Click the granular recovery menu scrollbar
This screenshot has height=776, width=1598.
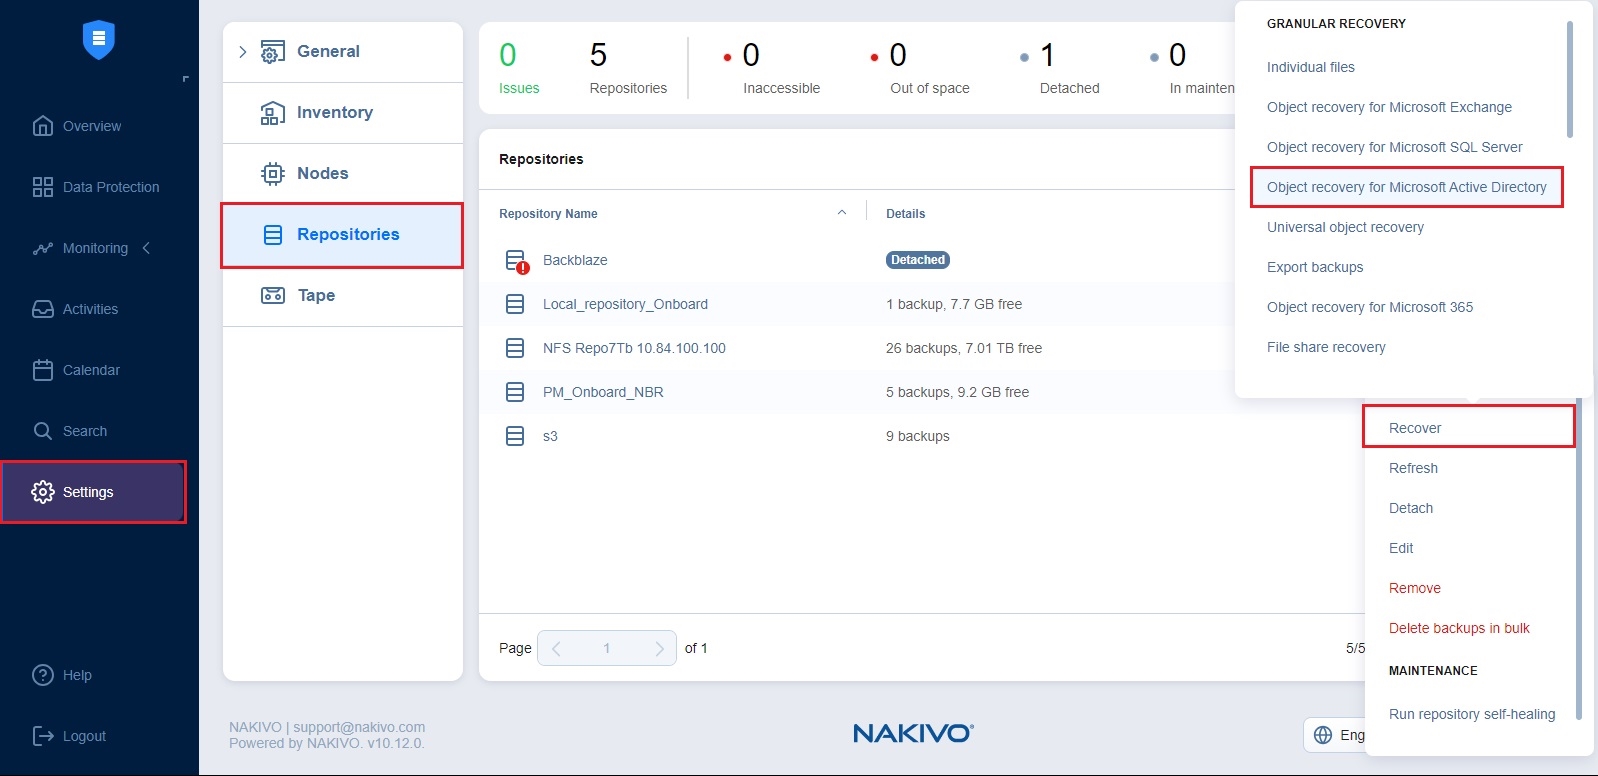coord(1570,80)
